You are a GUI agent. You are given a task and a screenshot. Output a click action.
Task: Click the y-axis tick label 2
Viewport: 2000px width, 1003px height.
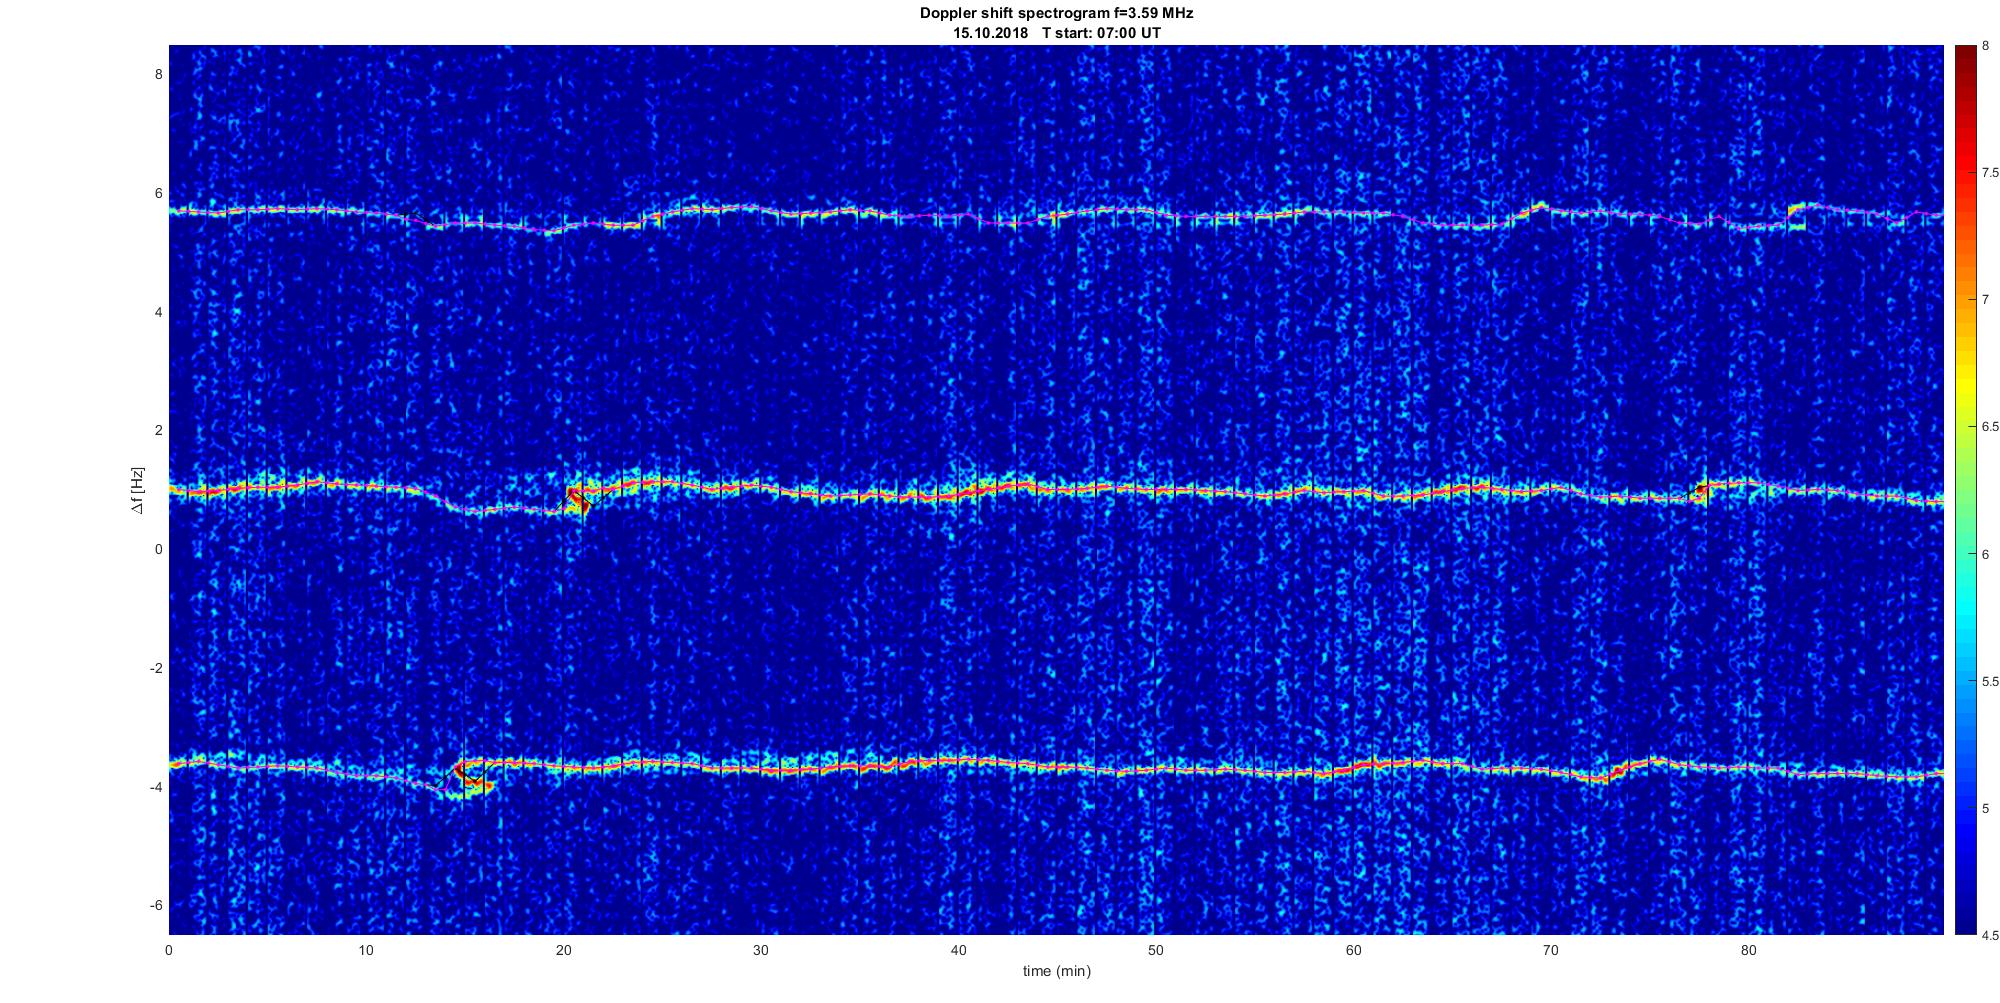[158, 431]
